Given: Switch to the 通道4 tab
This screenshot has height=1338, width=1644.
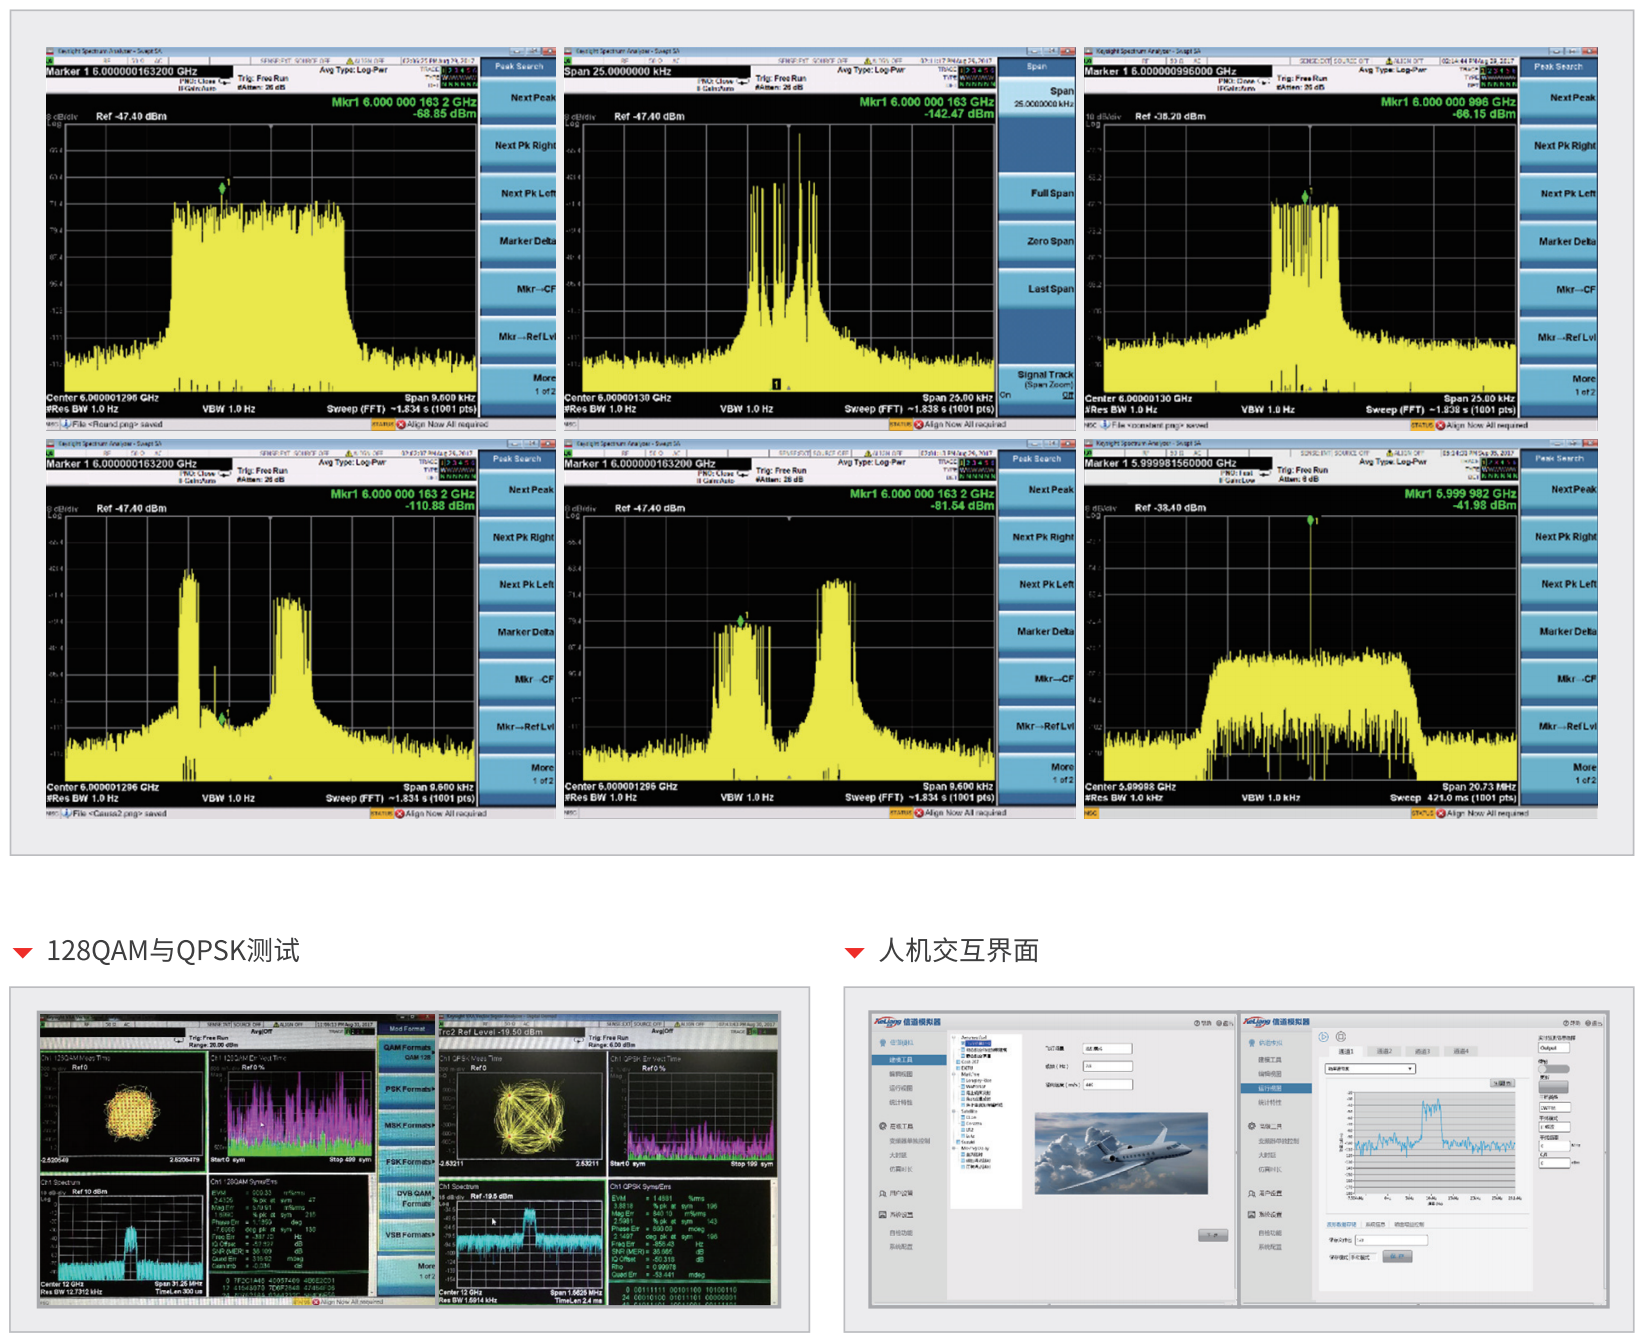Looking at the screenshot, I should tap(1461, 1051).
